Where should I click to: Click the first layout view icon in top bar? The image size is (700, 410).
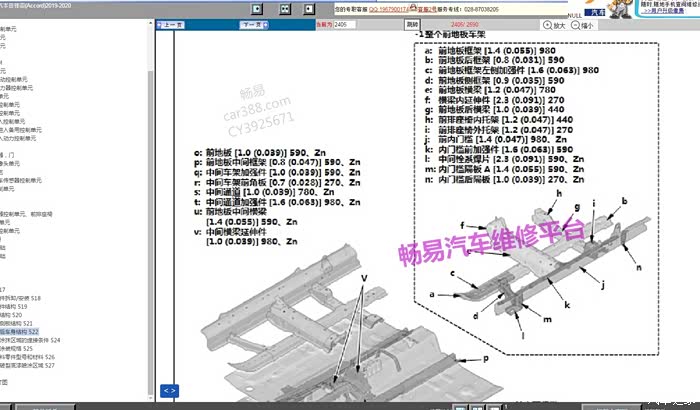point(257,9)
